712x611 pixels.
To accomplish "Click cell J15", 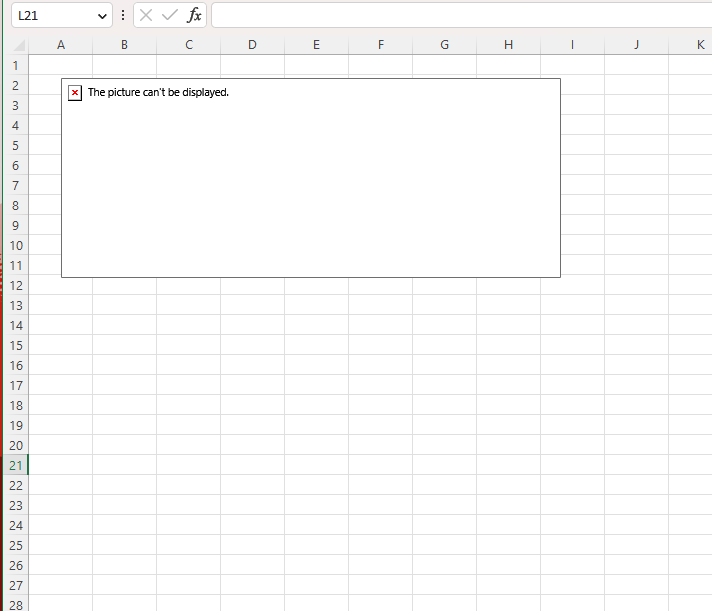I will pos(637,345).
